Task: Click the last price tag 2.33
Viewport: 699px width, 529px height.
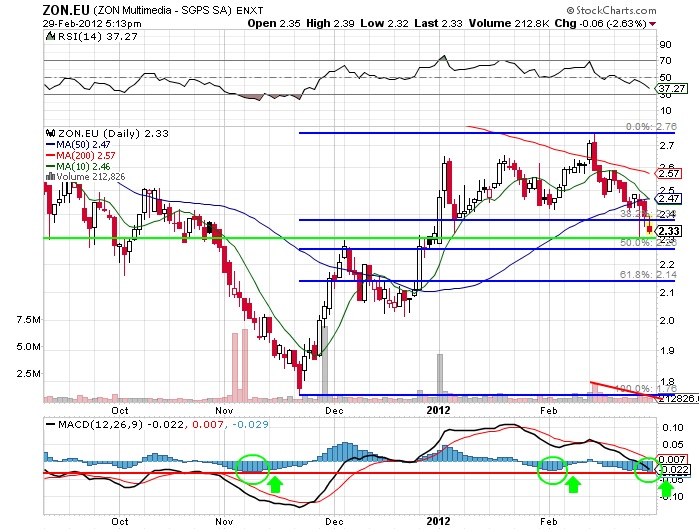Action: 669,231
